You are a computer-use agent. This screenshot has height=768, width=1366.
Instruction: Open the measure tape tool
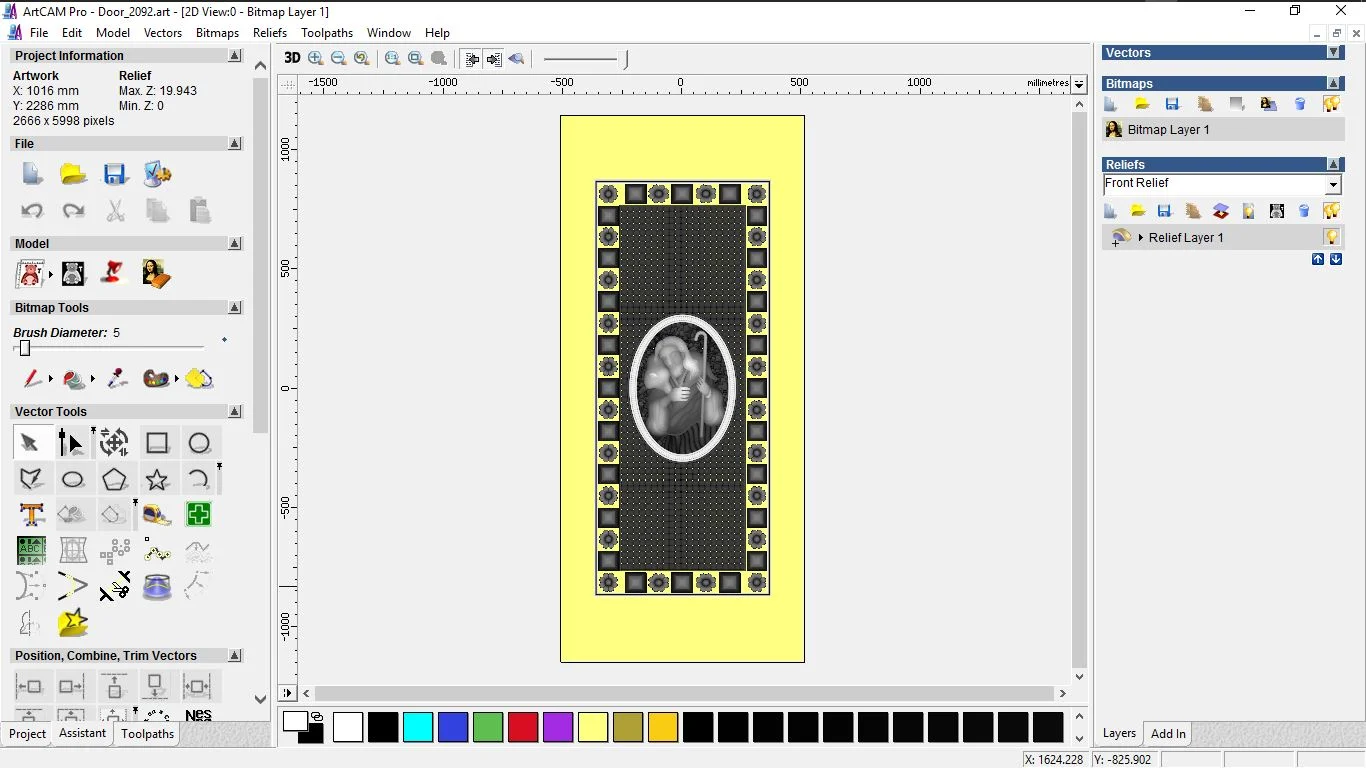tap(157, 515)
